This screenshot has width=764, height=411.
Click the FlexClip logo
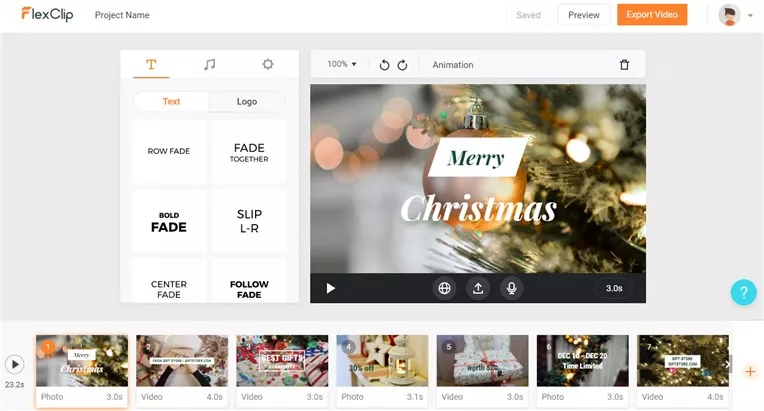click(x=47, y=14)
